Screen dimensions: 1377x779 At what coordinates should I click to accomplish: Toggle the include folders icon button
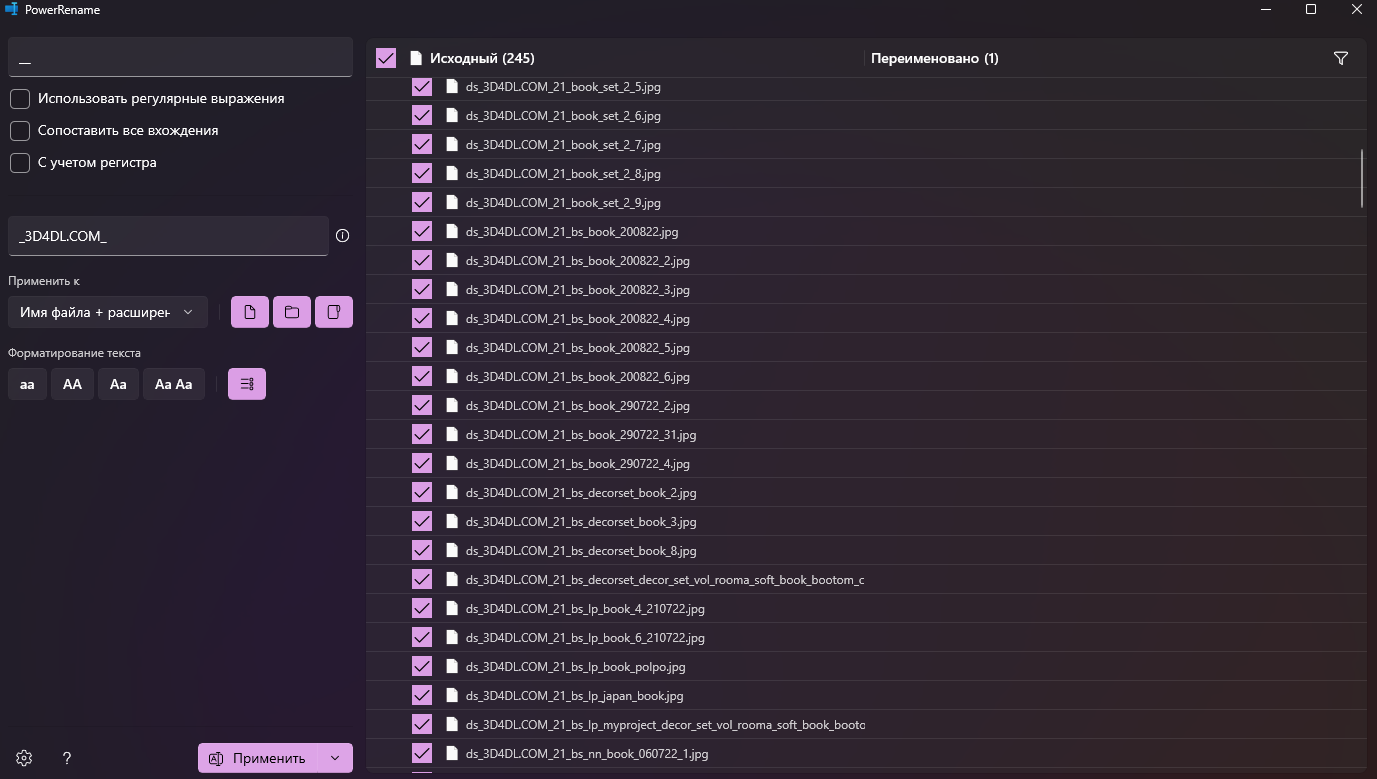[x=292, y=312]
